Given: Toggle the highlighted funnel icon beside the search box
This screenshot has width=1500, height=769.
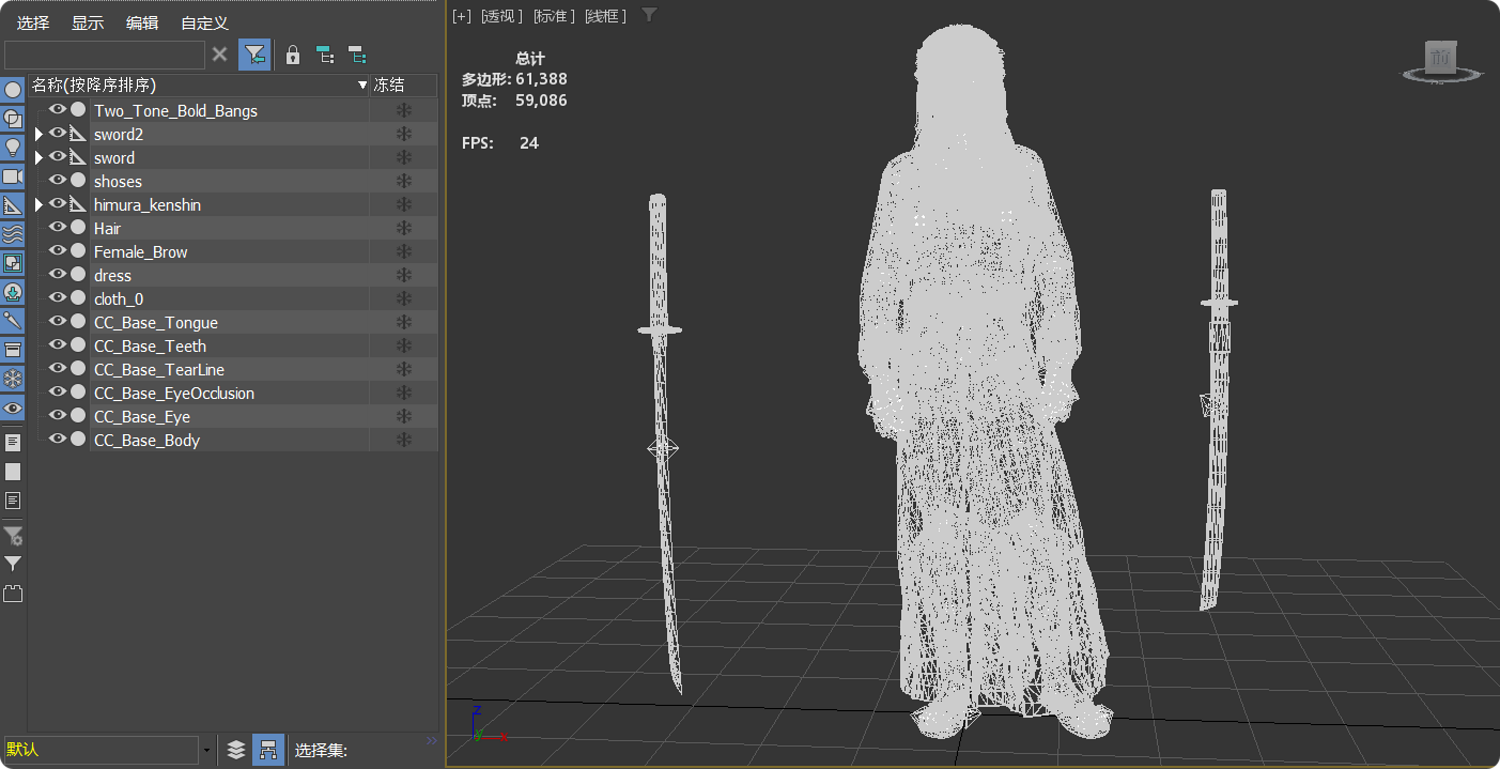Looking at the screenshot, I should pyautogui.click(x=255, y=55).
